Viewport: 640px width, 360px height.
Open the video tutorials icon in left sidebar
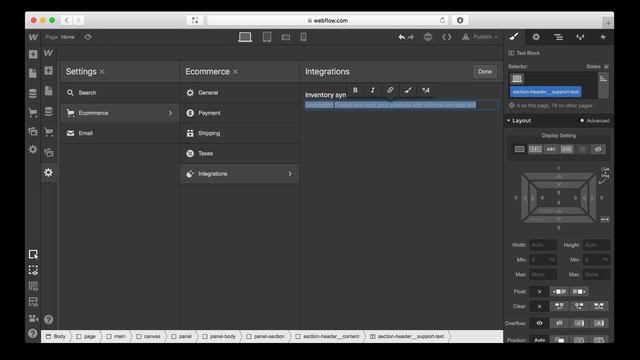(x=33, y=318)
